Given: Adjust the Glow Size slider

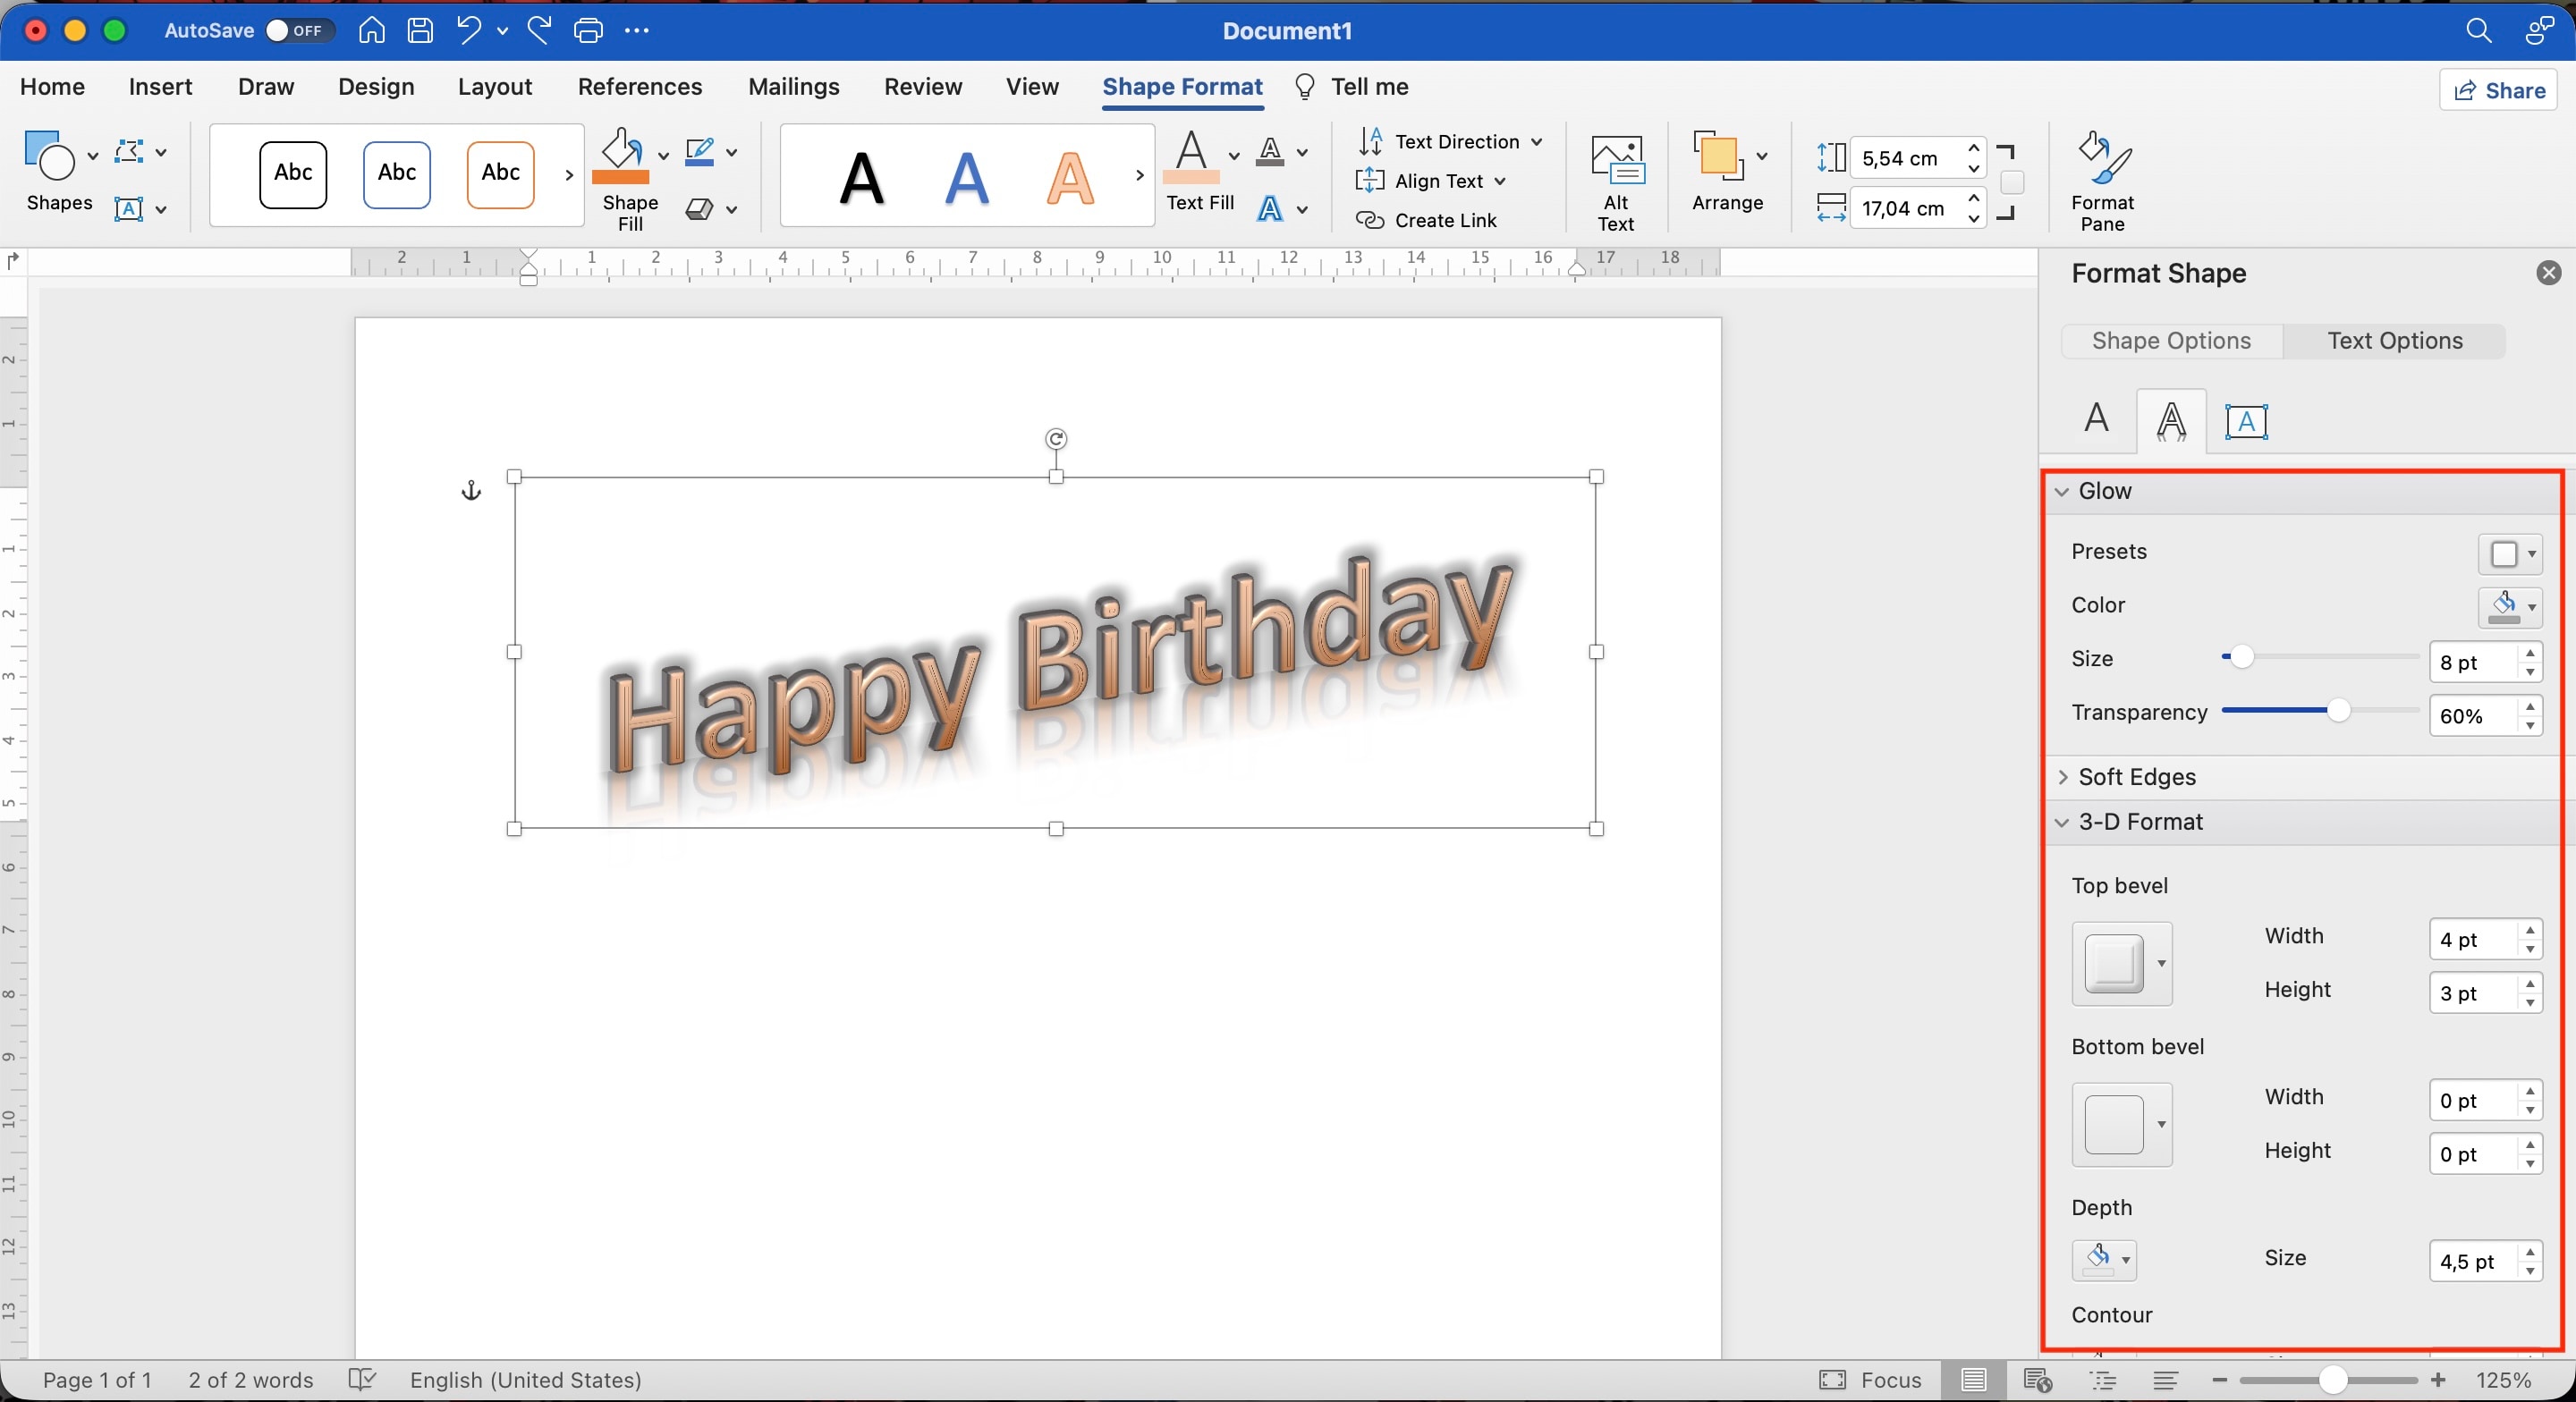Looking at the screenshot, I should [x=2241, y=657].
